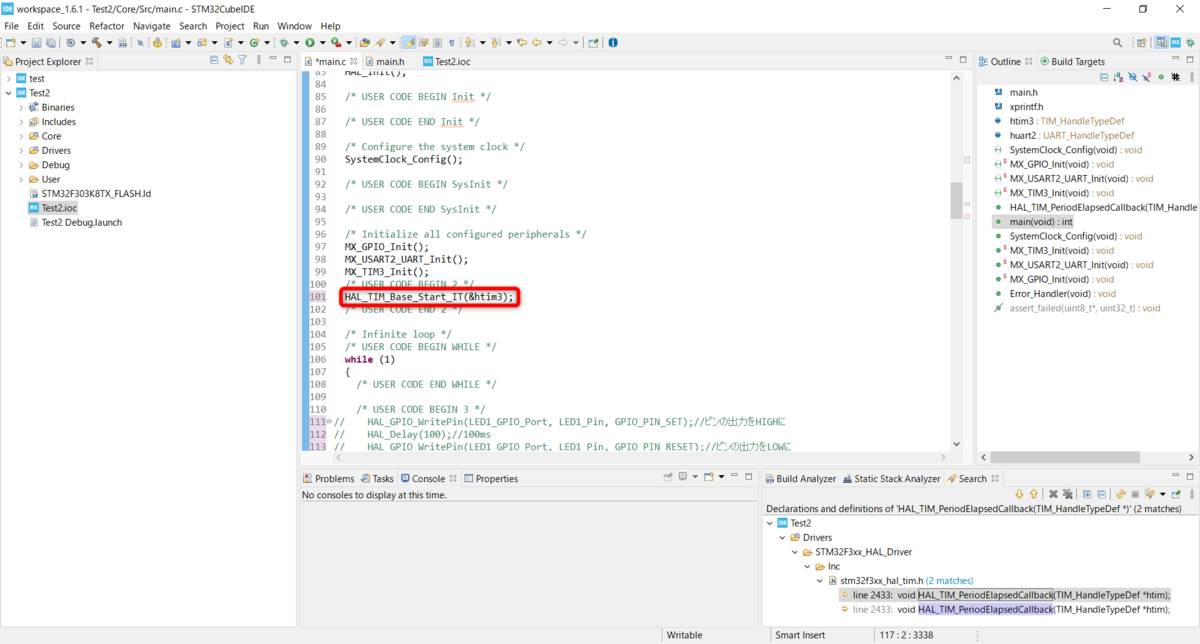Open the Build Targets tab
Image resolution: width=1200 pixels, height=644 pixels.
tap(1072, 61)
